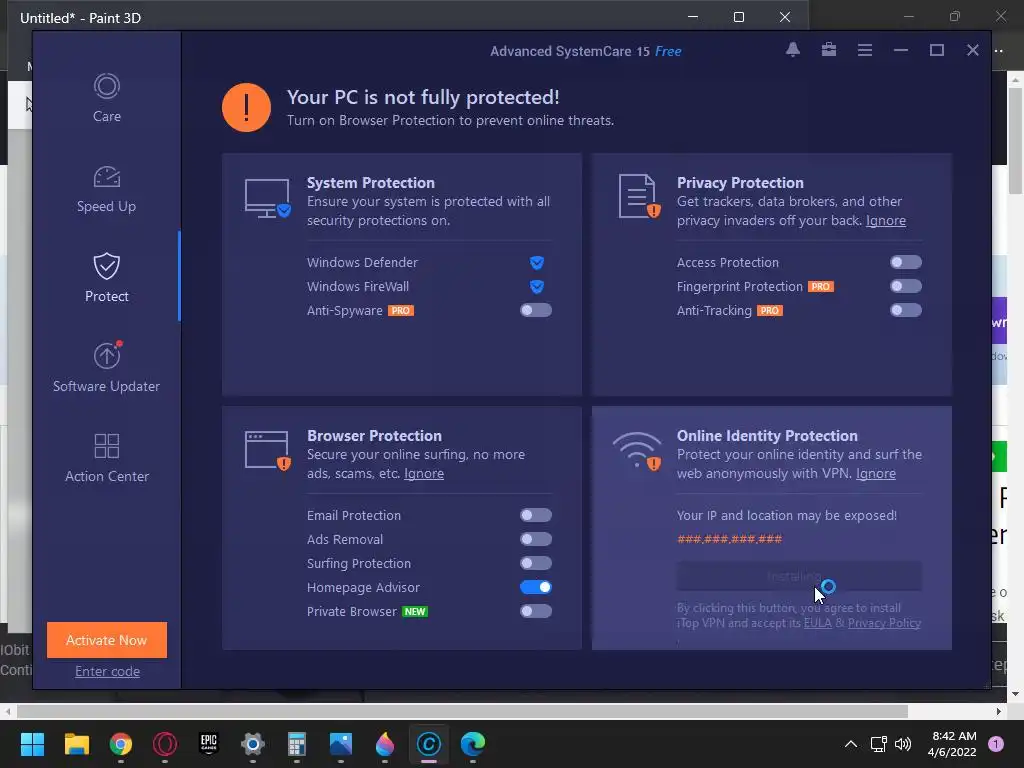Open Software Updater in sidebar

pyautogui.click(x=106, y=368)
